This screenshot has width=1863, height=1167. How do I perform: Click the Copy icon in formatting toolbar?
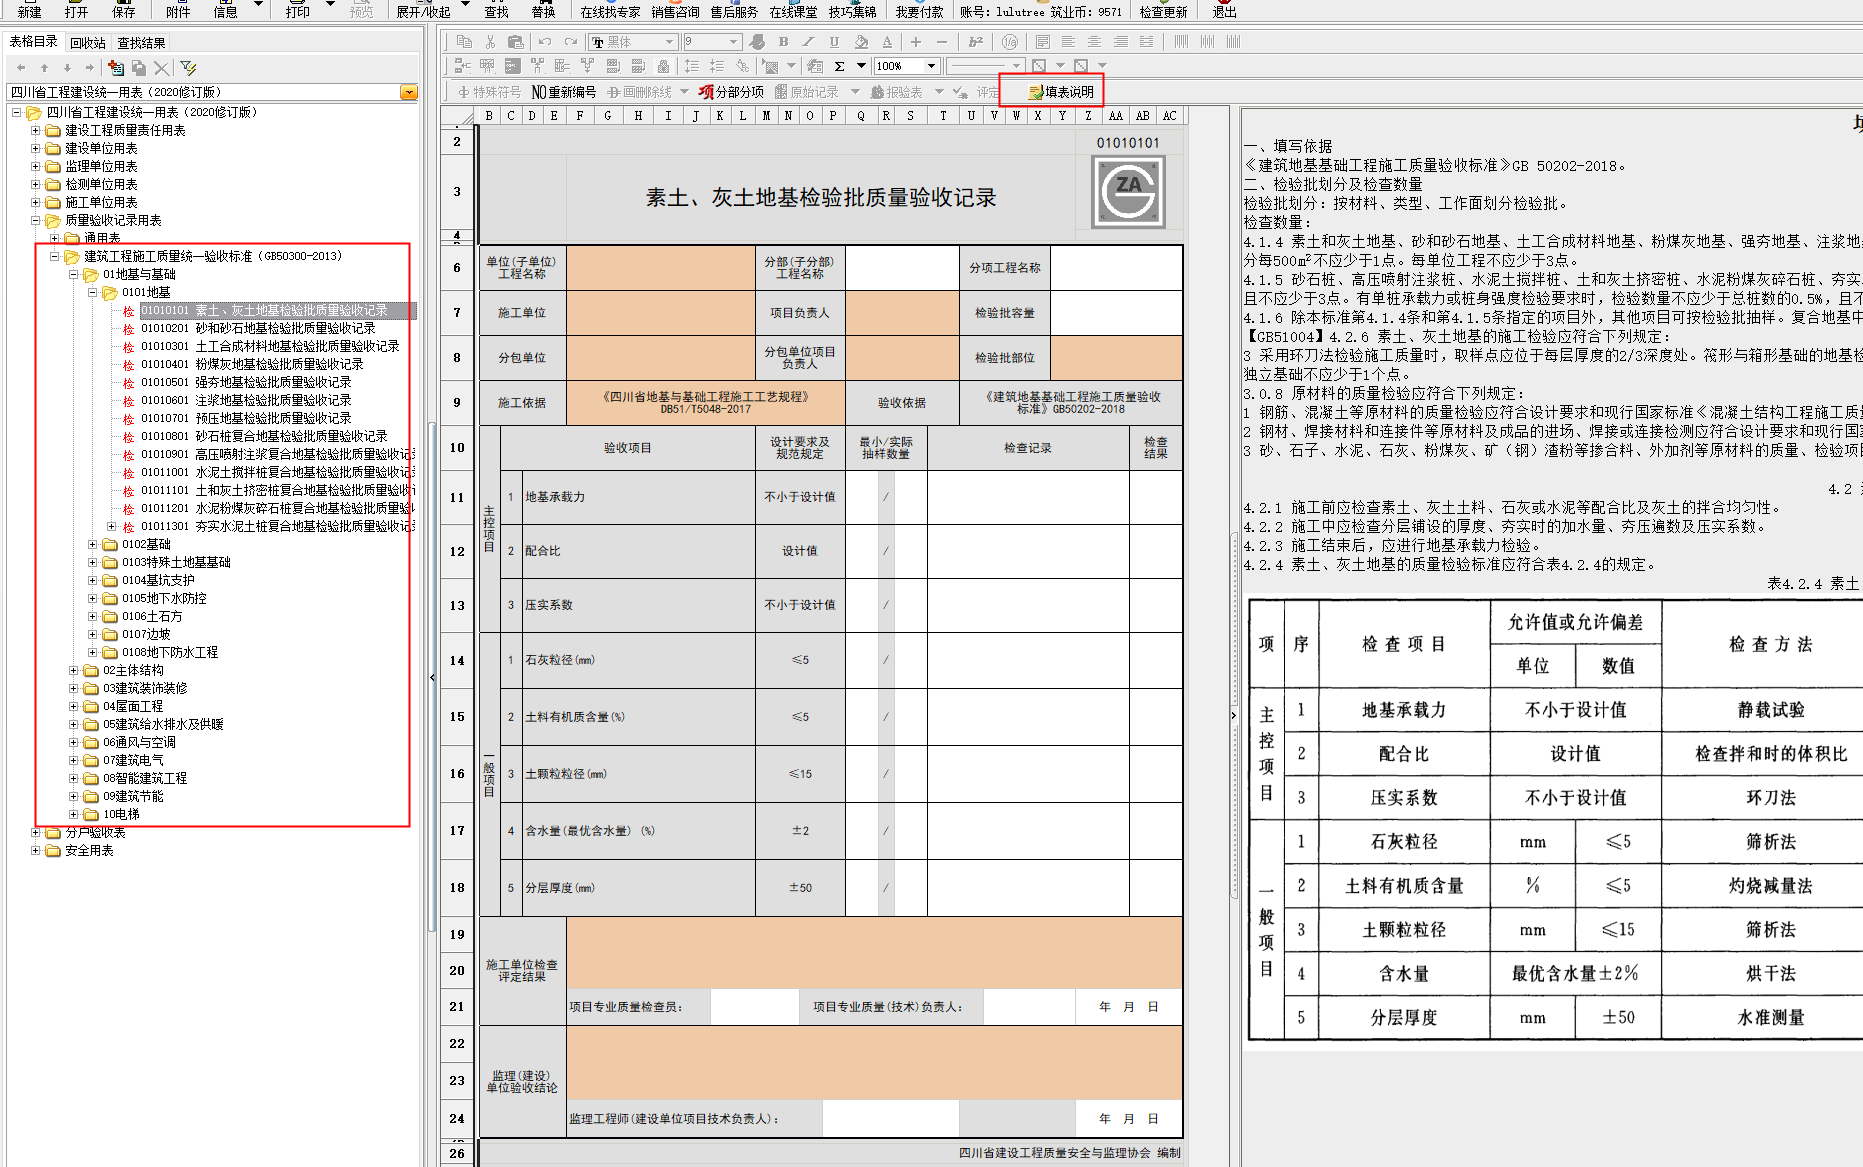pos(464,42)
